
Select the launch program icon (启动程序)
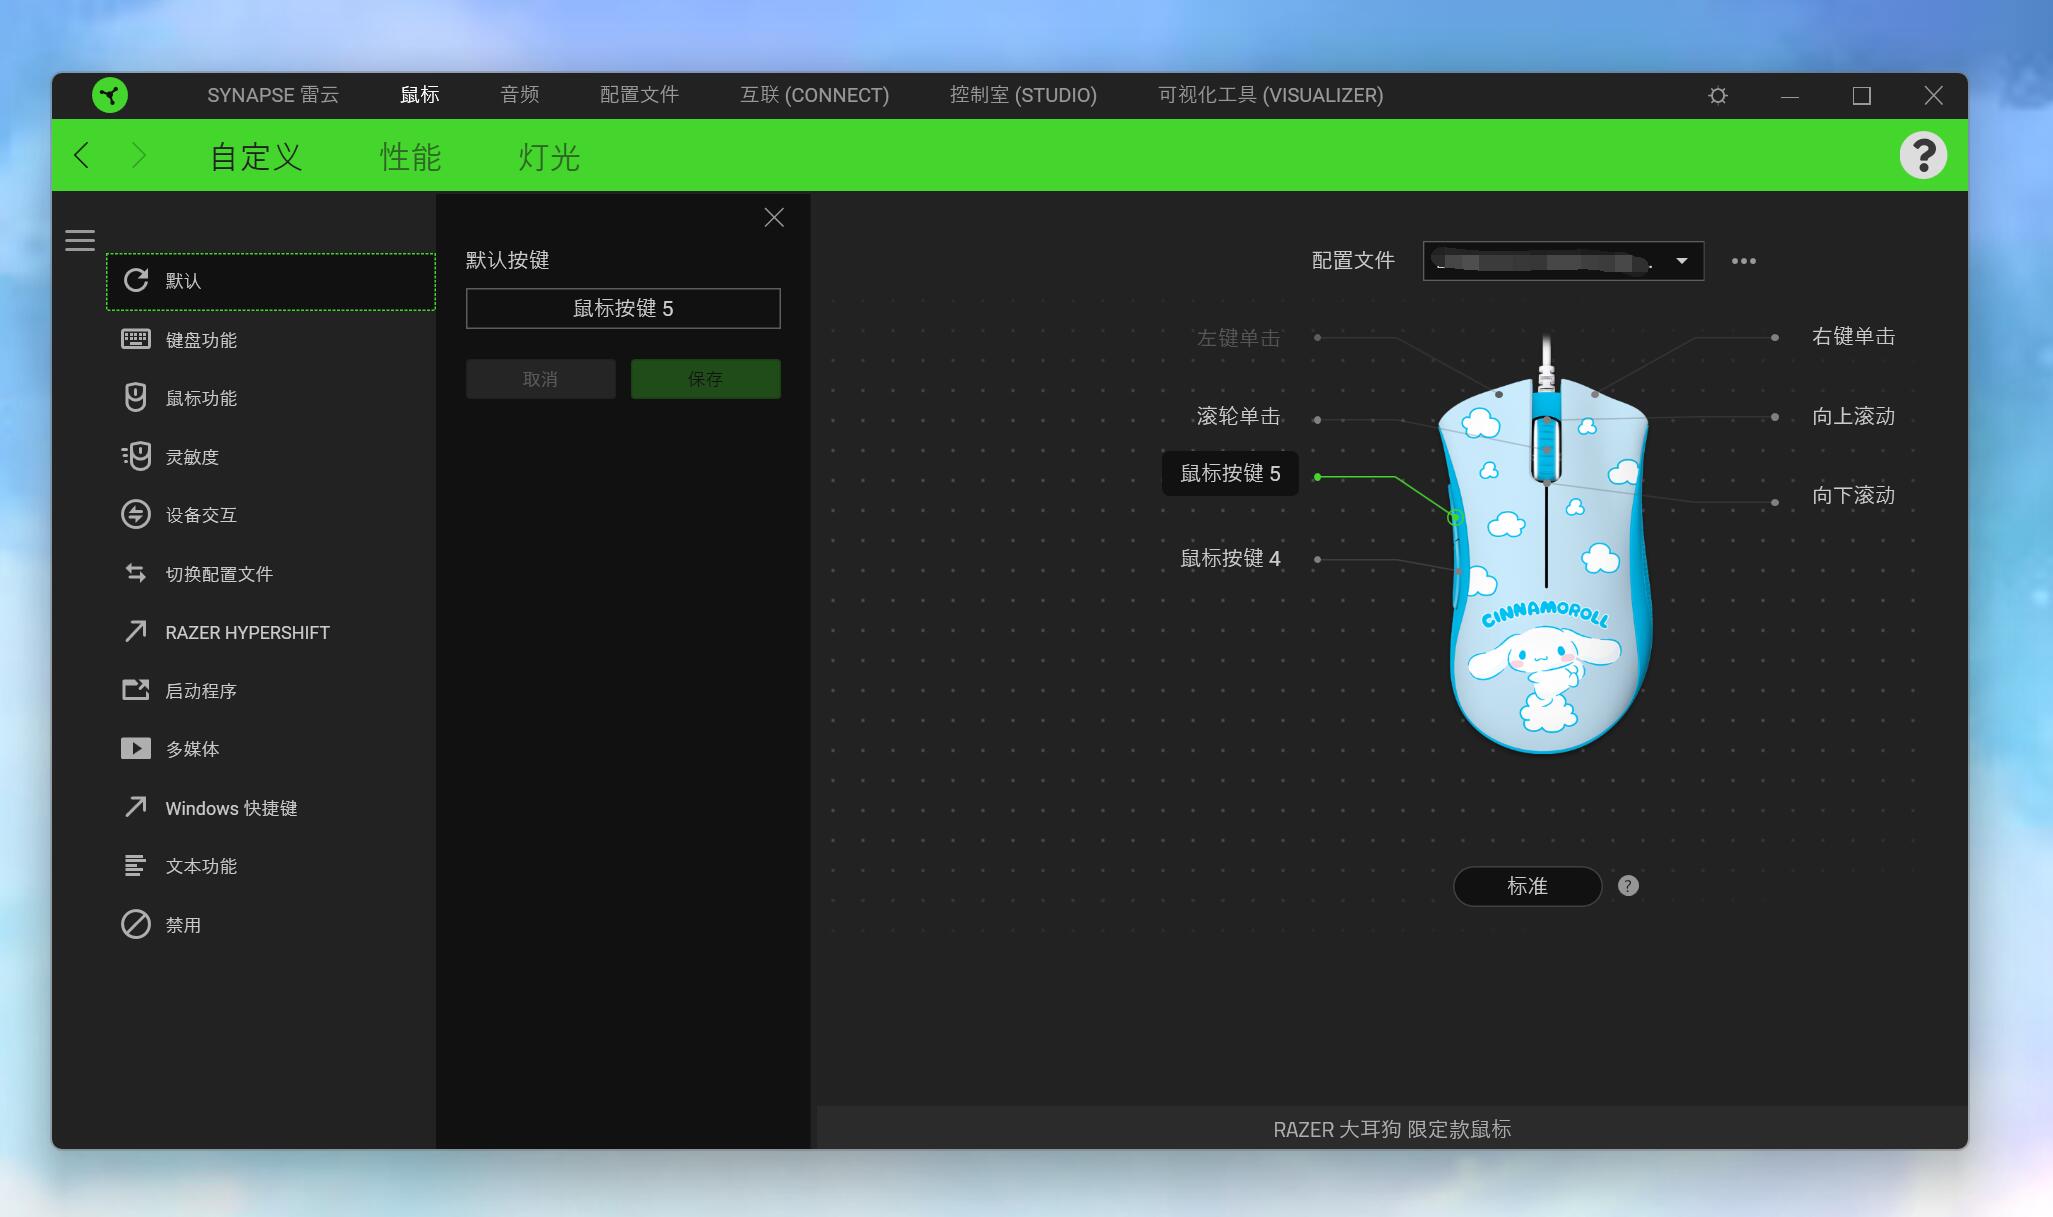pyautogui.click(x=136, y=691)
